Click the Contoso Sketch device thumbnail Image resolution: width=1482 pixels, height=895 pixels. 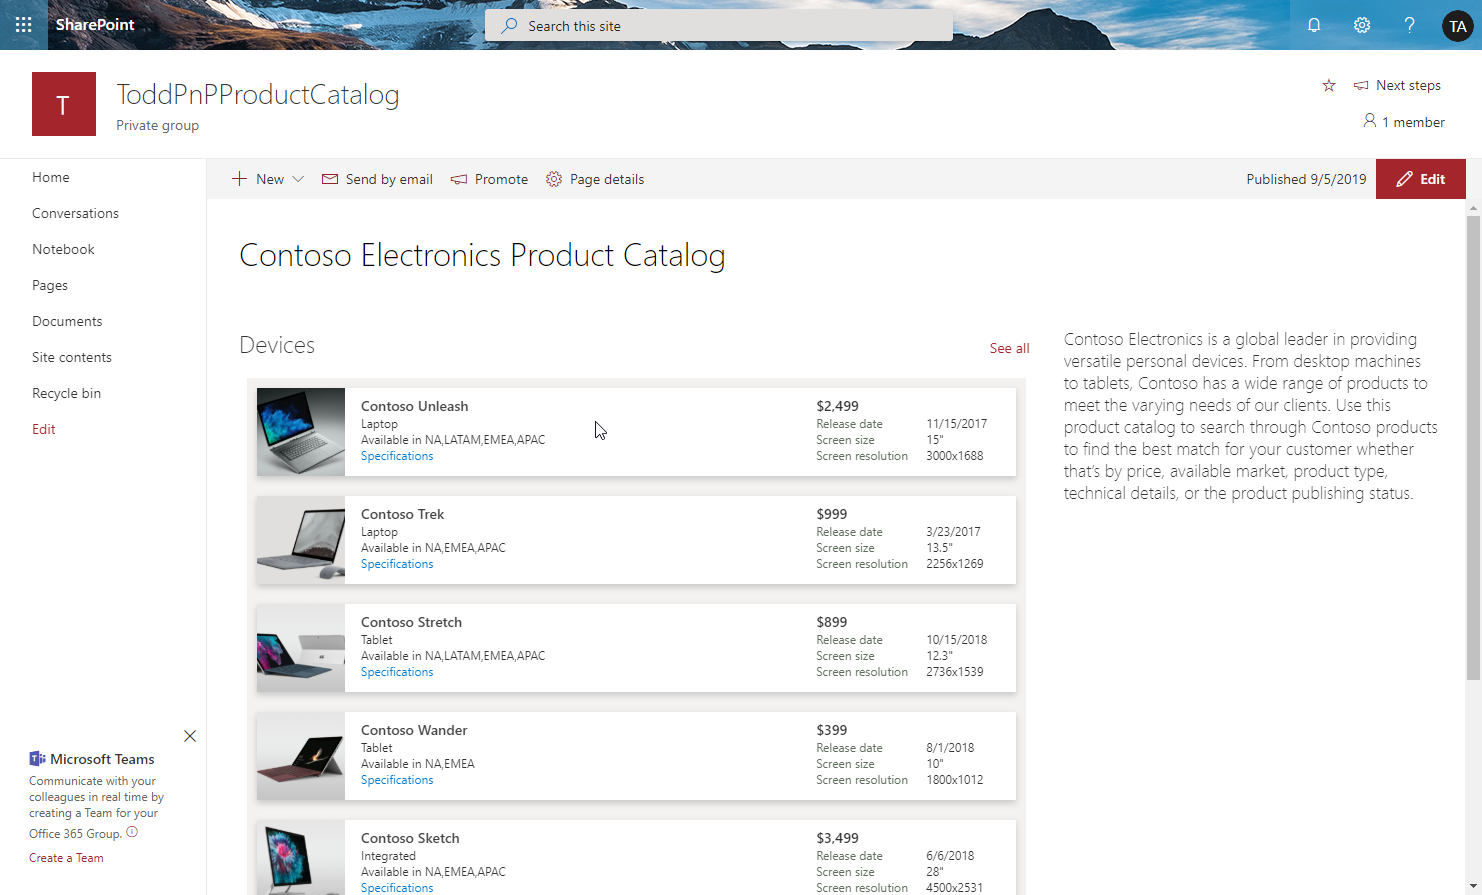(301, 858)
